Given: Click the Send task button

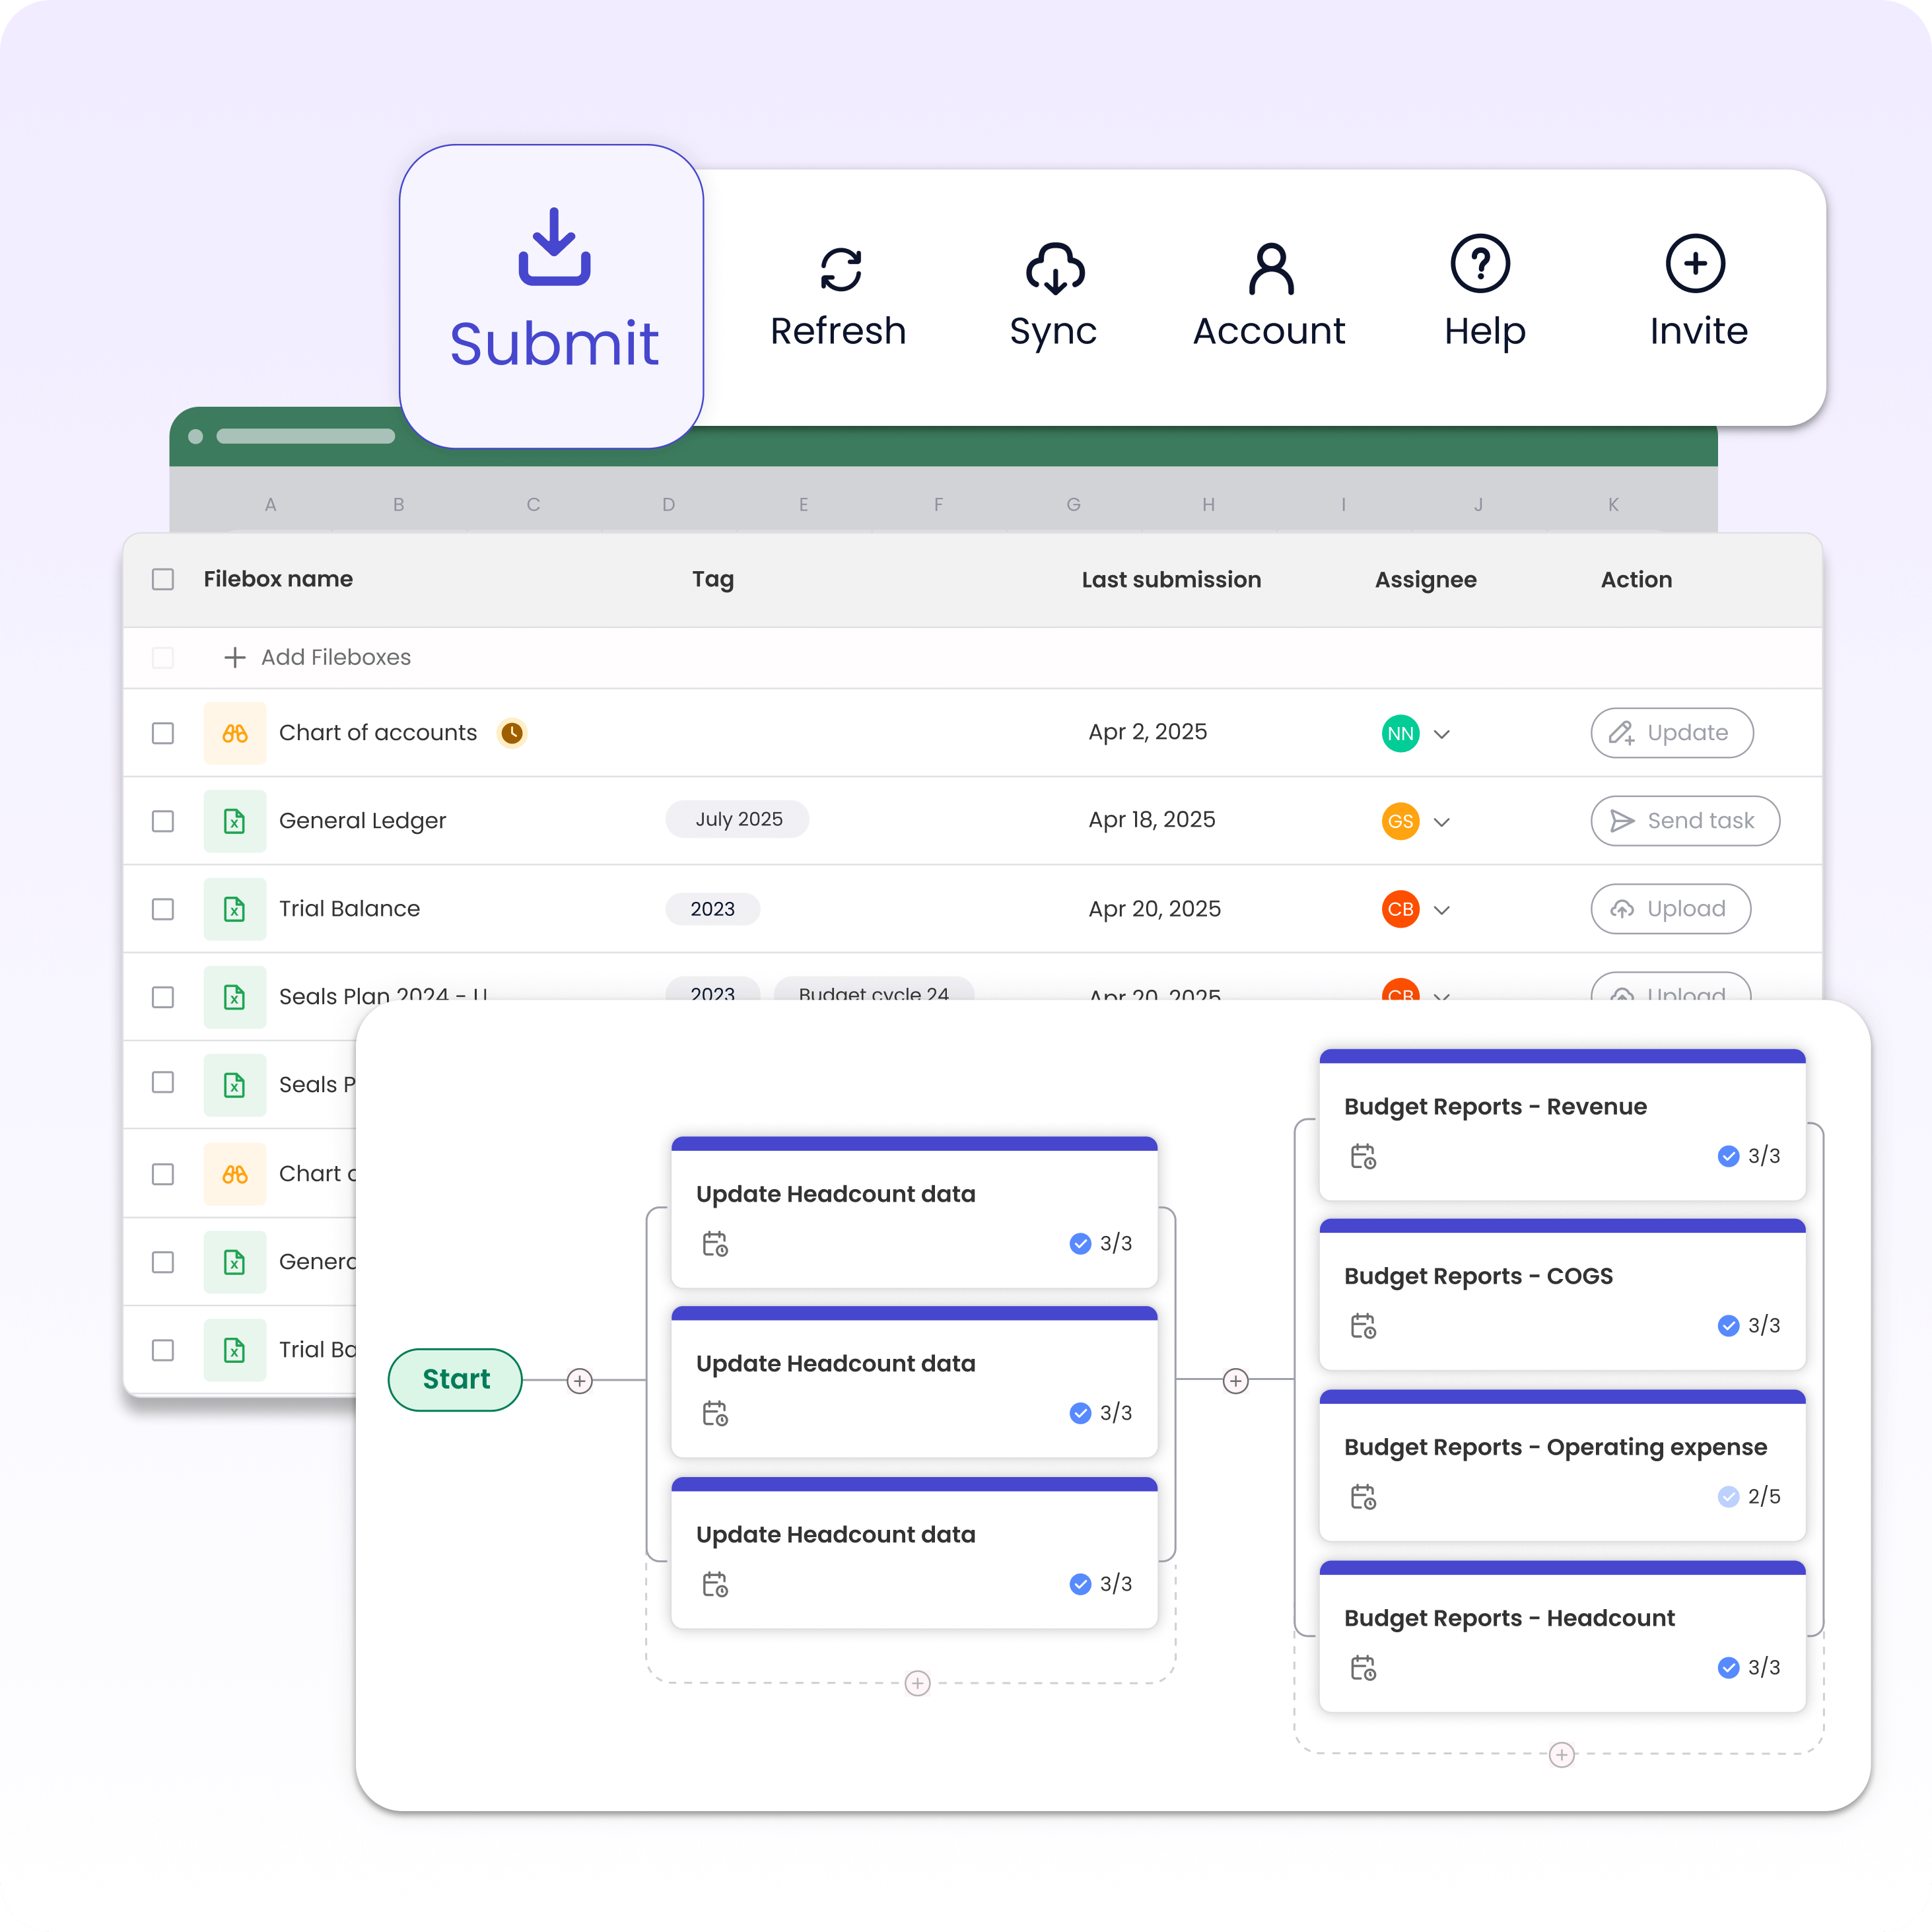Looking at the screenshot, I should (1684, 820).
